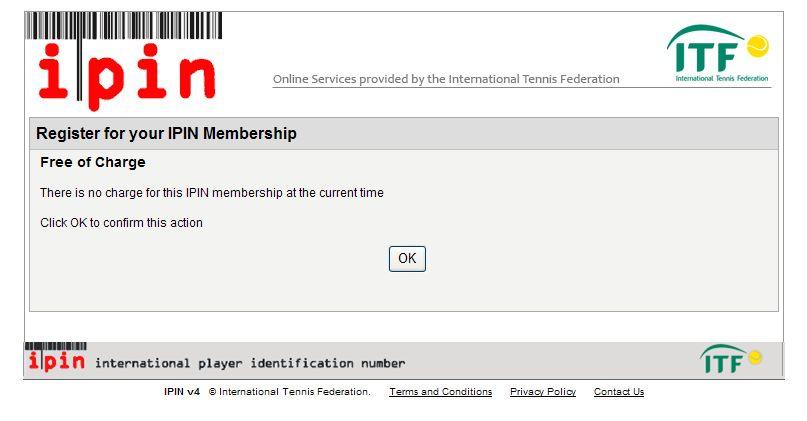
Task: Click the 'Click OK to confirm this action' text
Action: 121,223
